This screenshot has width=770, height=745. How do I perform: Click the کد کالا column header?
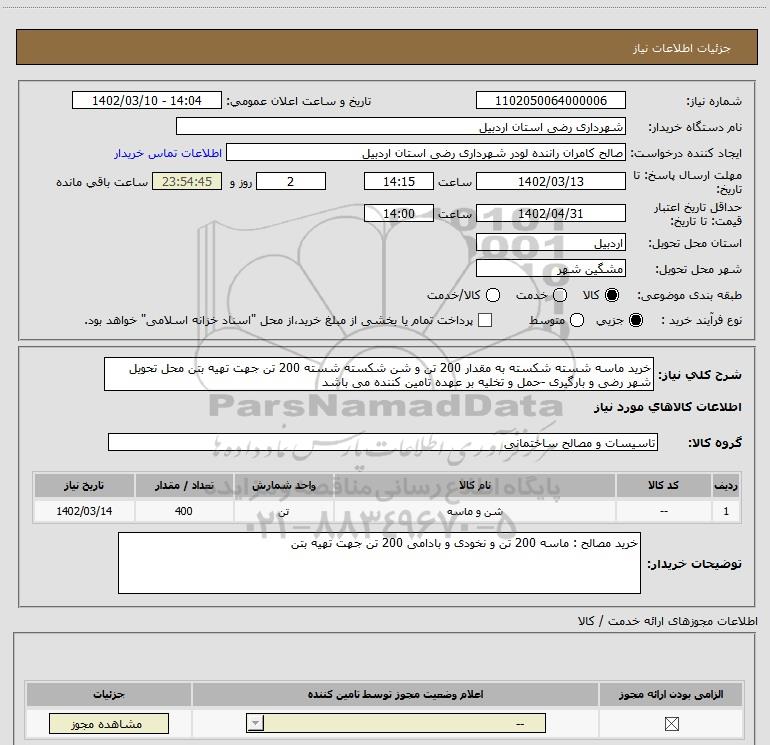pyautogui.click(x=663, y=486)
